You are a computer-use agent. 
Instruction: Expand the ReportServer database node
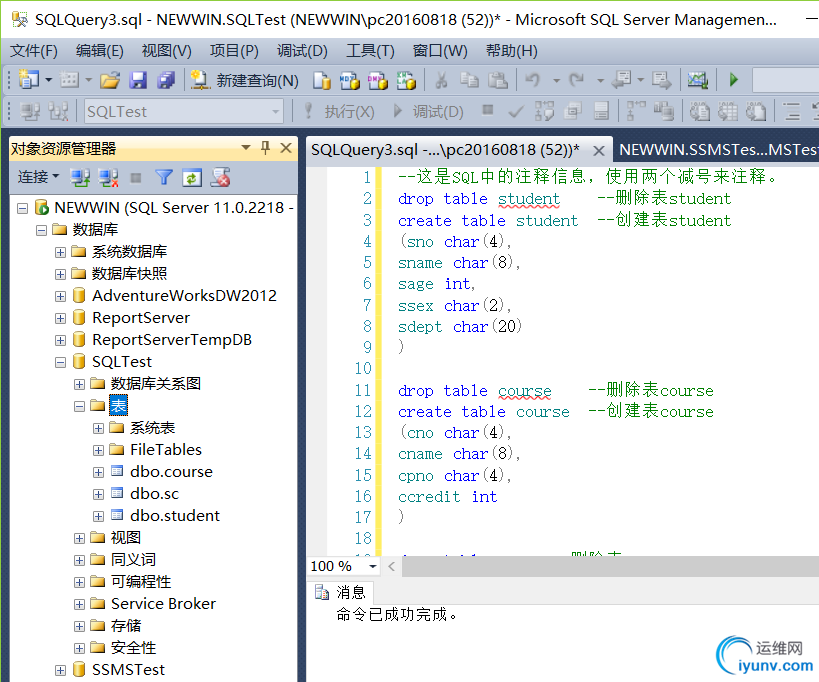tap(61, 318)
